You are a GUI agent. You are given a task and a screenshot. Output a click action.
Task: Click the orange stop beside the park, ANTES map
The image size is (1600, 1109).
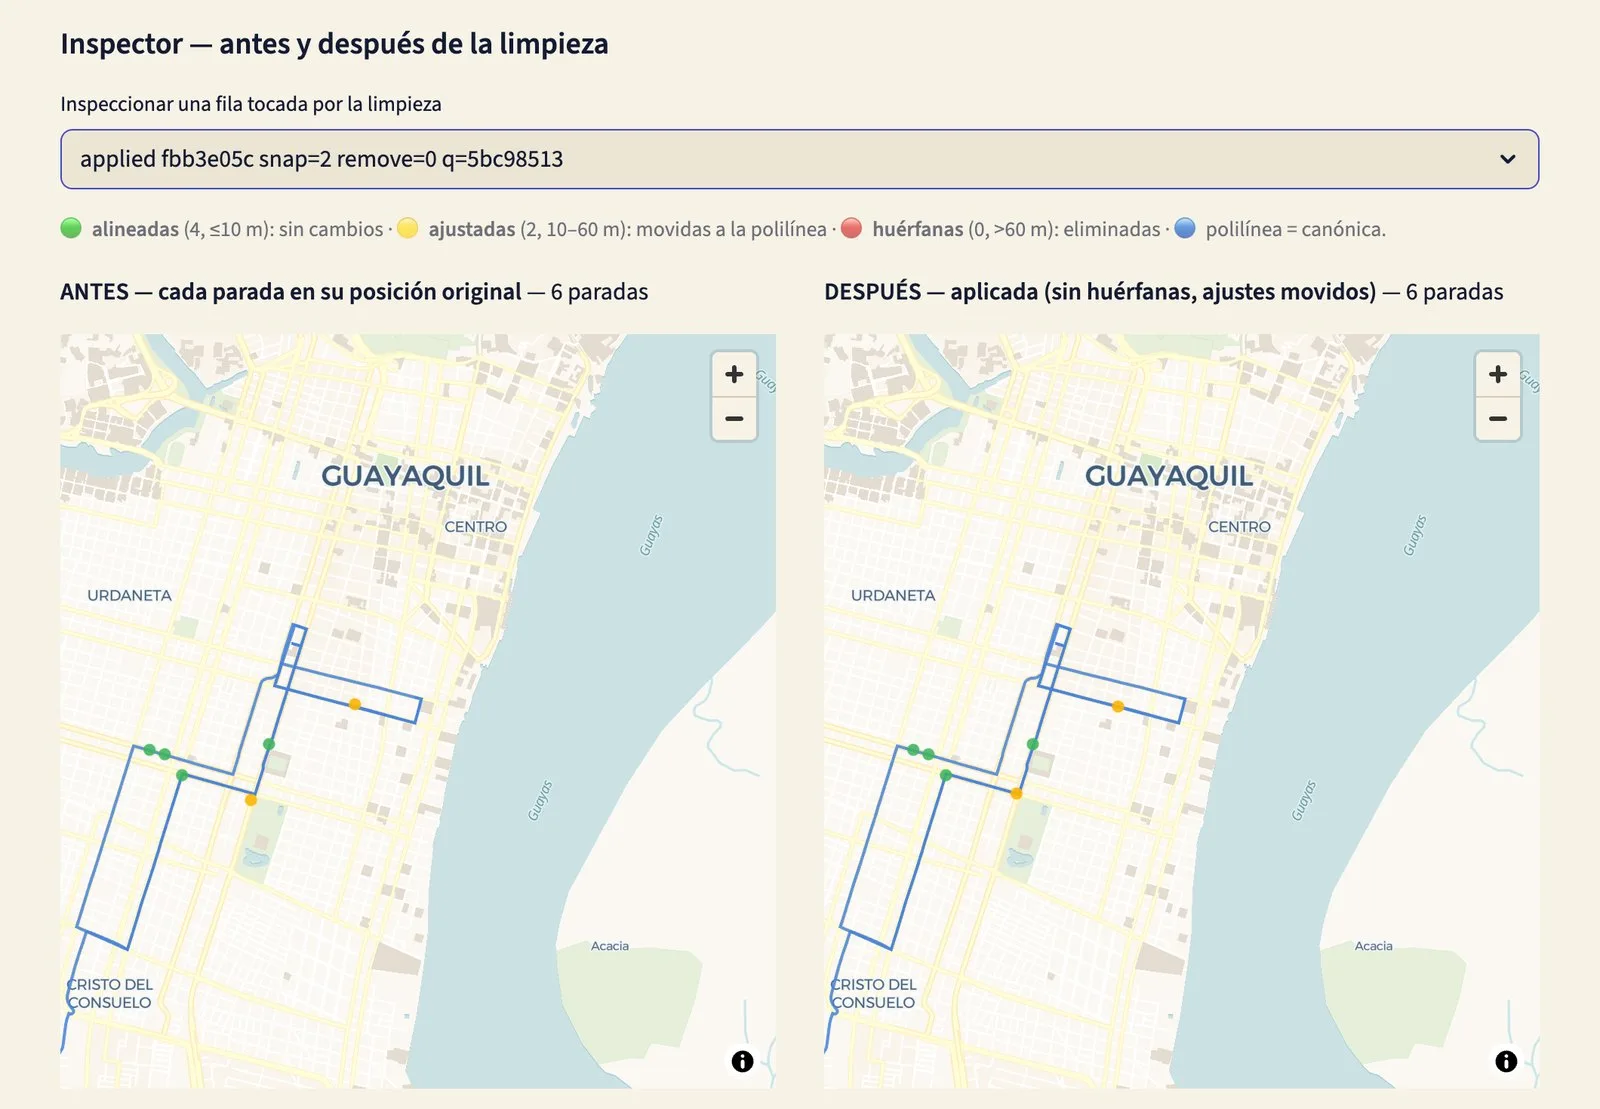(x=251, y=800)
